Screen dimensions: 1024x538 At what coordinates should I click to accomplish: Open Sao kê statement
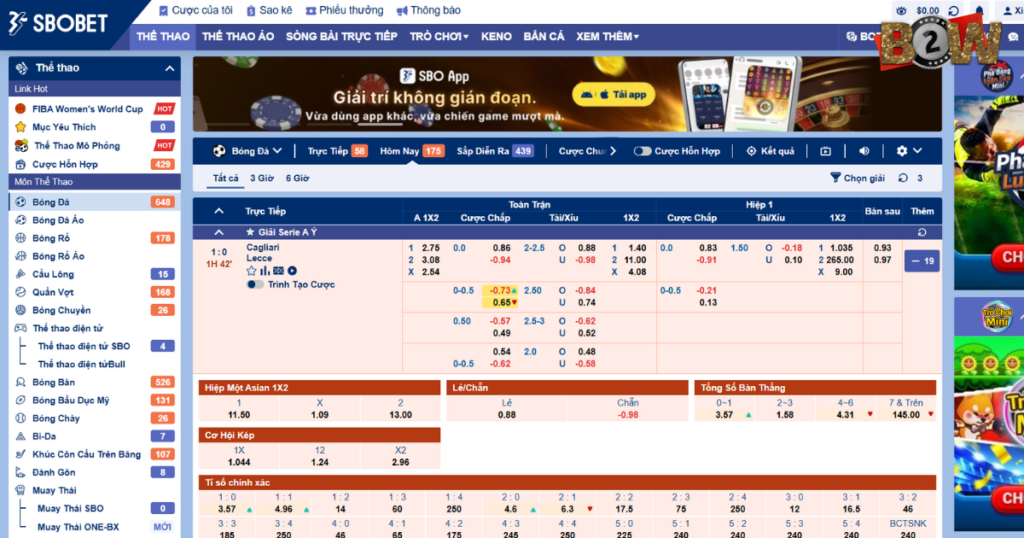coord(269,10)
